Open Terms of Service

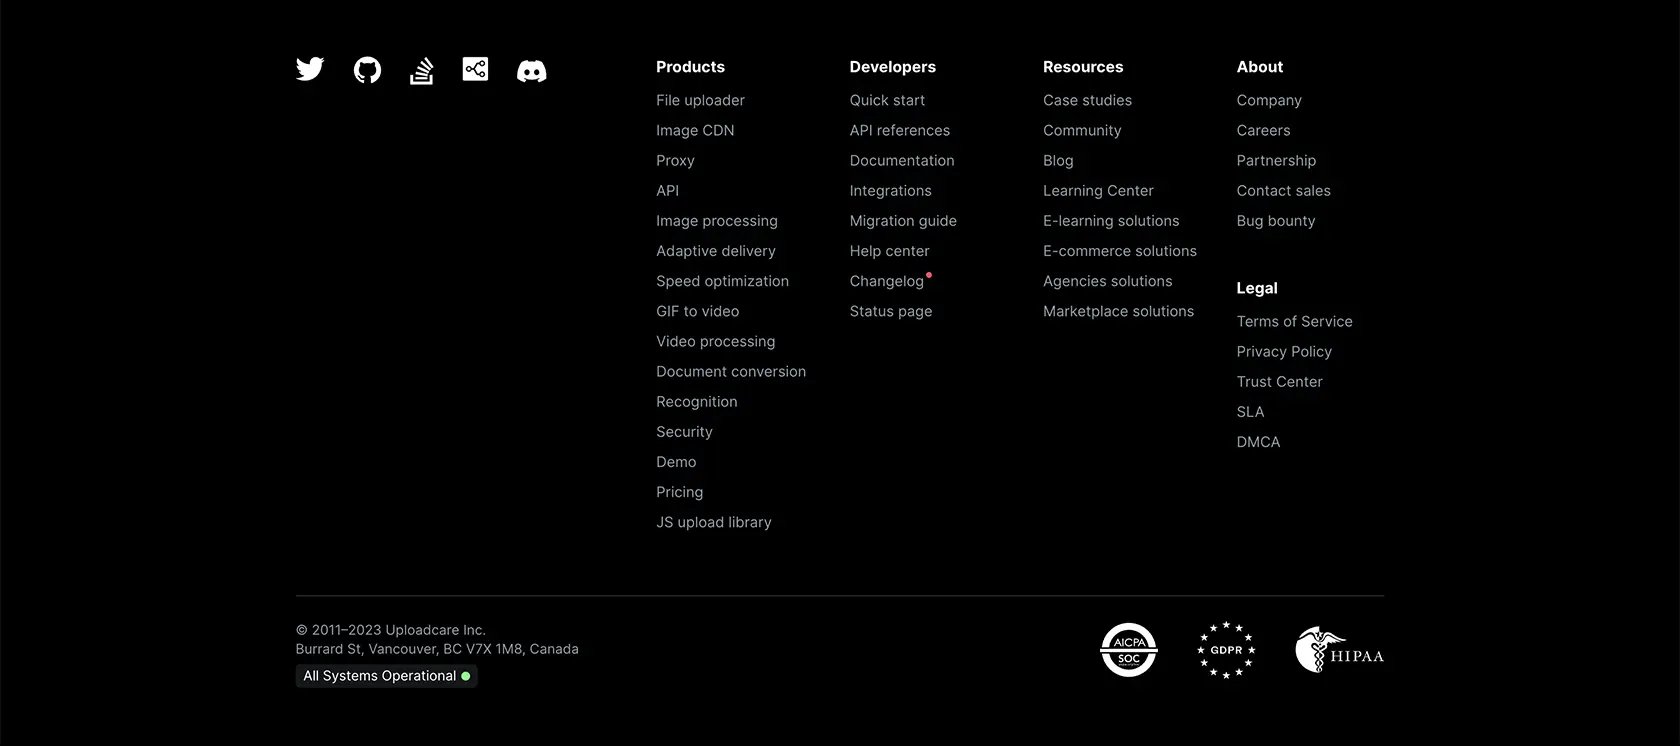click(1294, 321)
